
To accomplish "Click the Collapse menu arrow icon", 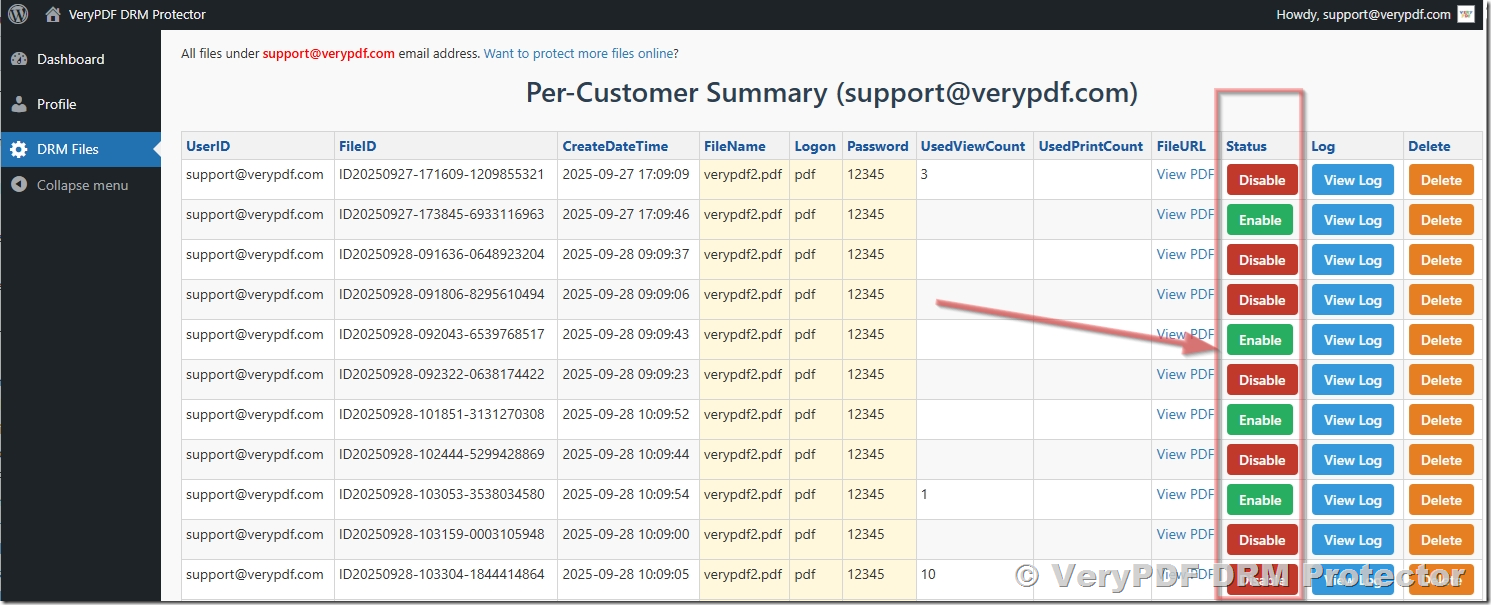I will tap(19, 185).
